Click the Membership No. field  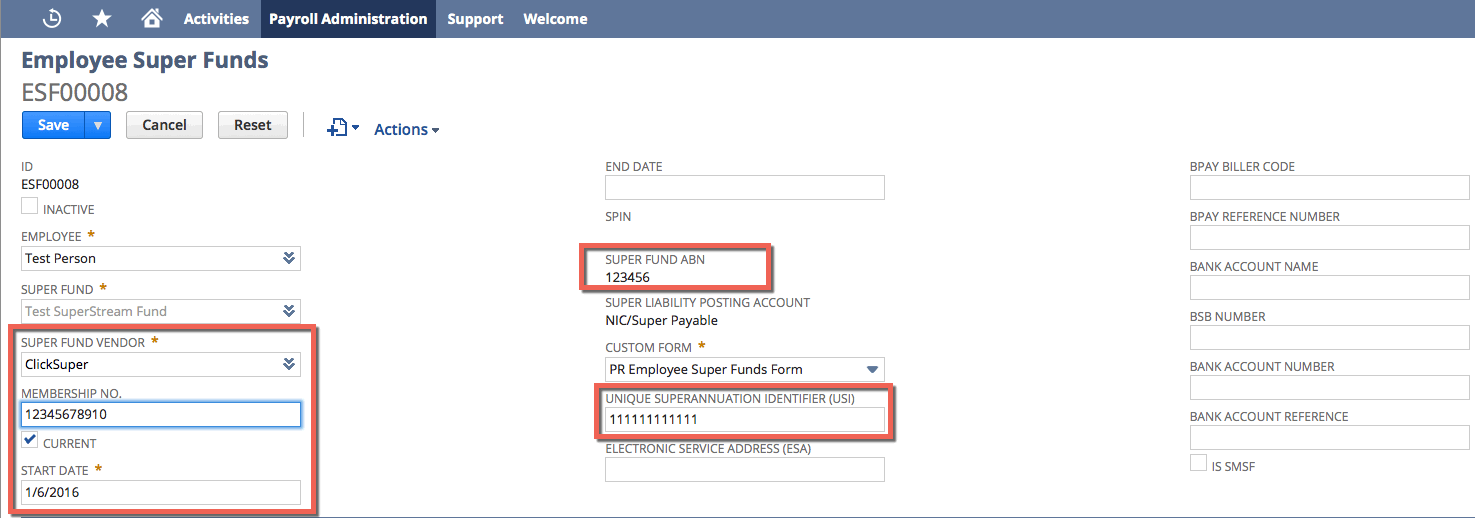pyautogui.click(x=161, y=414)
